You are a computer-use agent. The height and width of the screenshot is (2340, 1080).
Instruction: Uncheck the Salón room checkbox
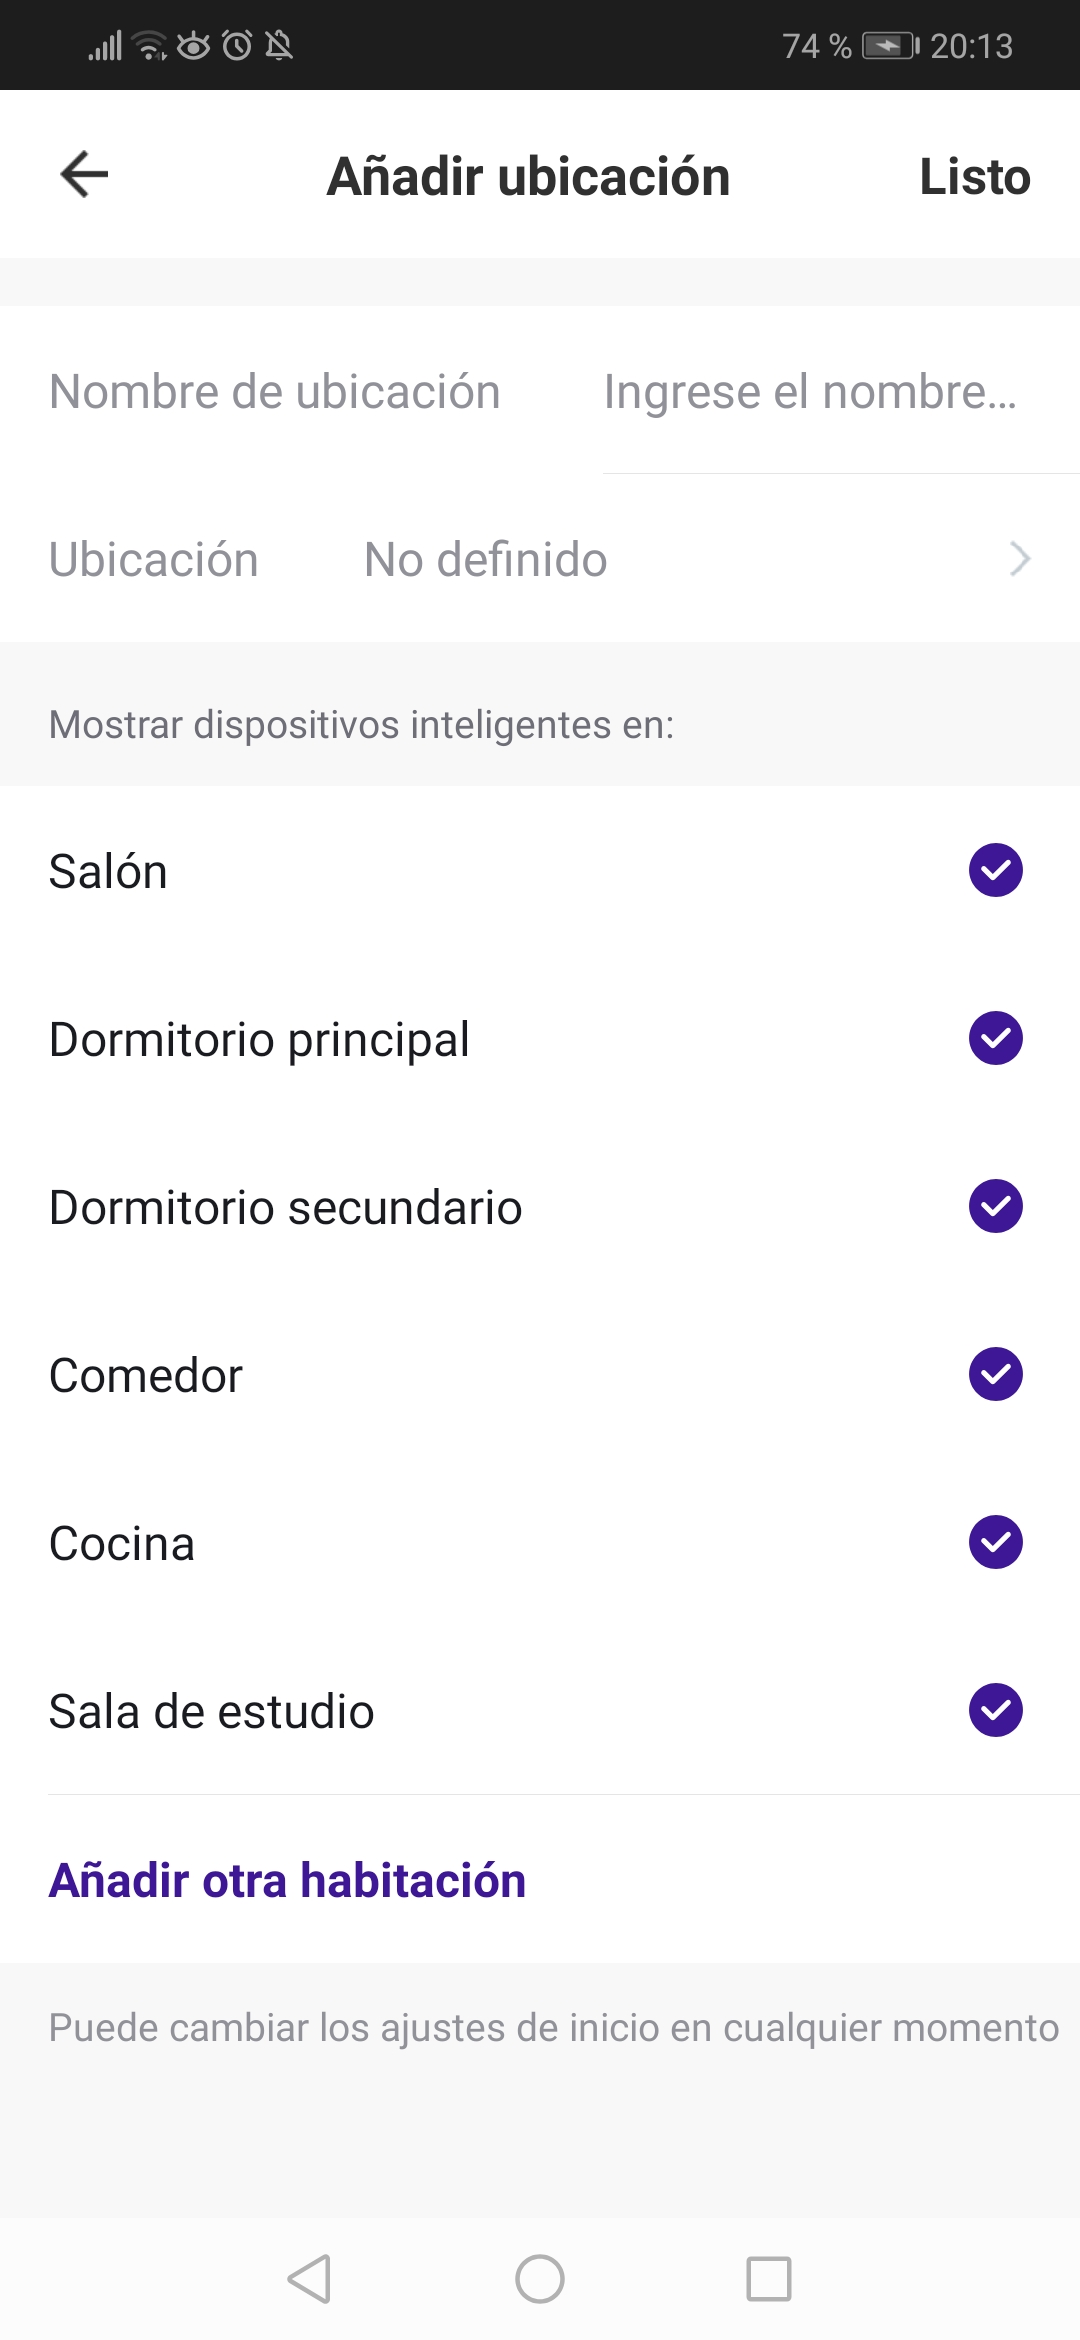tap(995, 870)
